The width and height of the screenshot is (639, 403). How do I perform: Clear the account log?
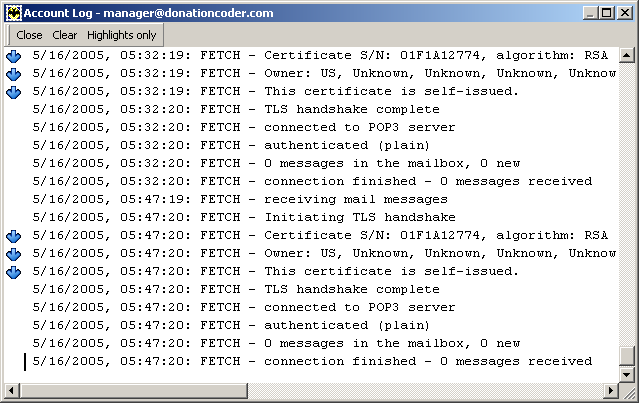64,35
